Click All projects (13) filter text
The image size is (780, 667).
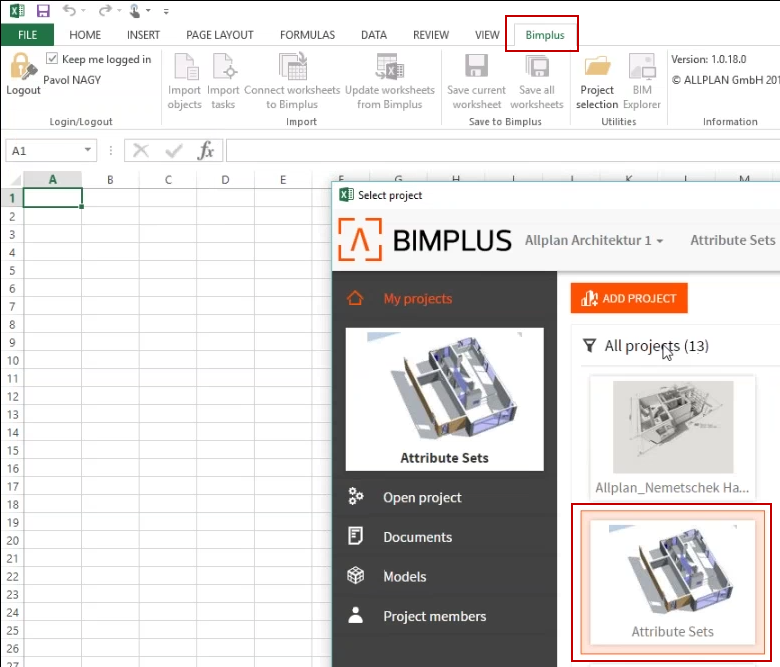point(657,346)
